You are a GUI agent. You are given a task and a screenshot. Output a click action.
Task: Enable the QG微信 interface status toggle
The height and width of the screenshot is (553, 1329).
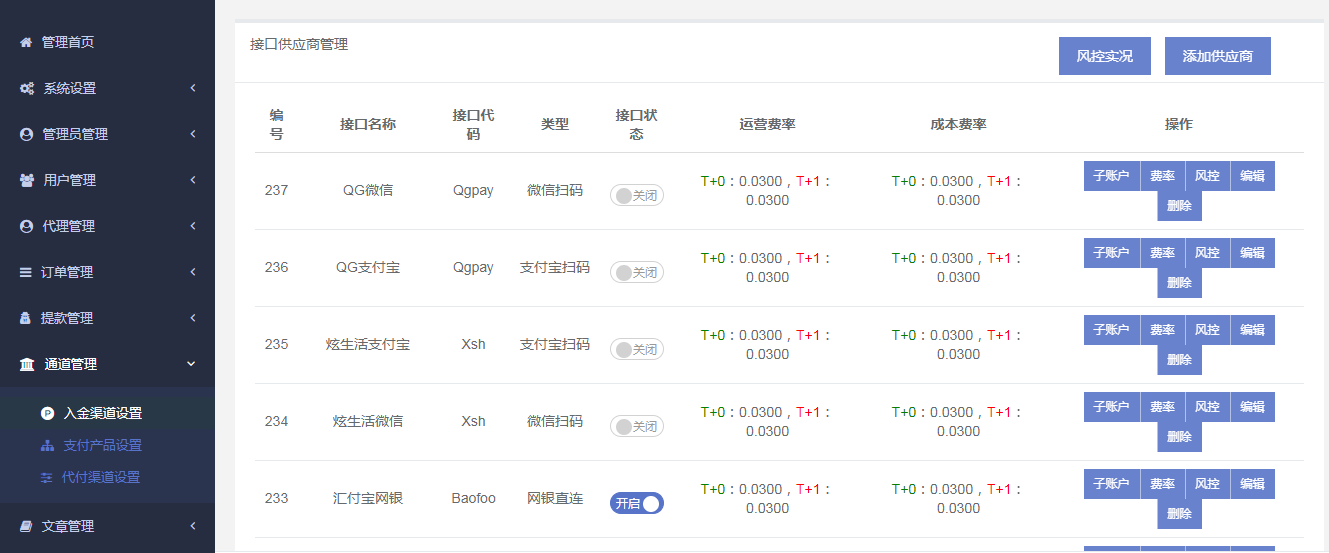[x=636, y=196]
